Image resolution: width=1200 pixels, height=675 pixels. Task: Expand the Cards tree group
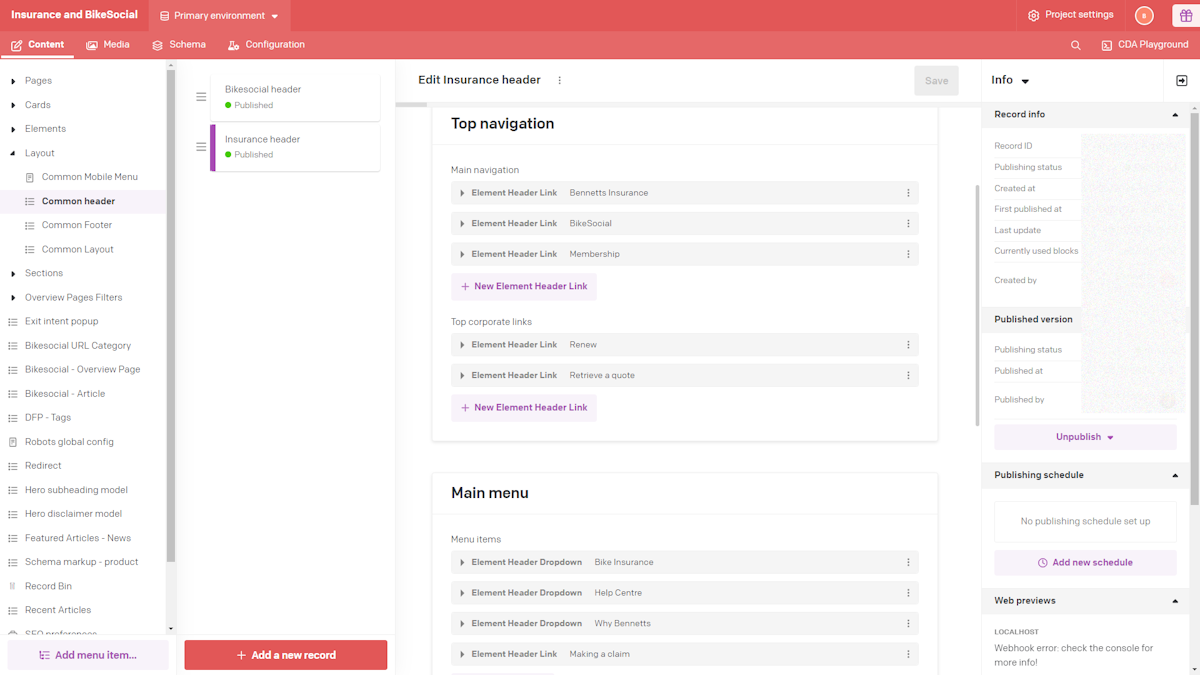13,105
